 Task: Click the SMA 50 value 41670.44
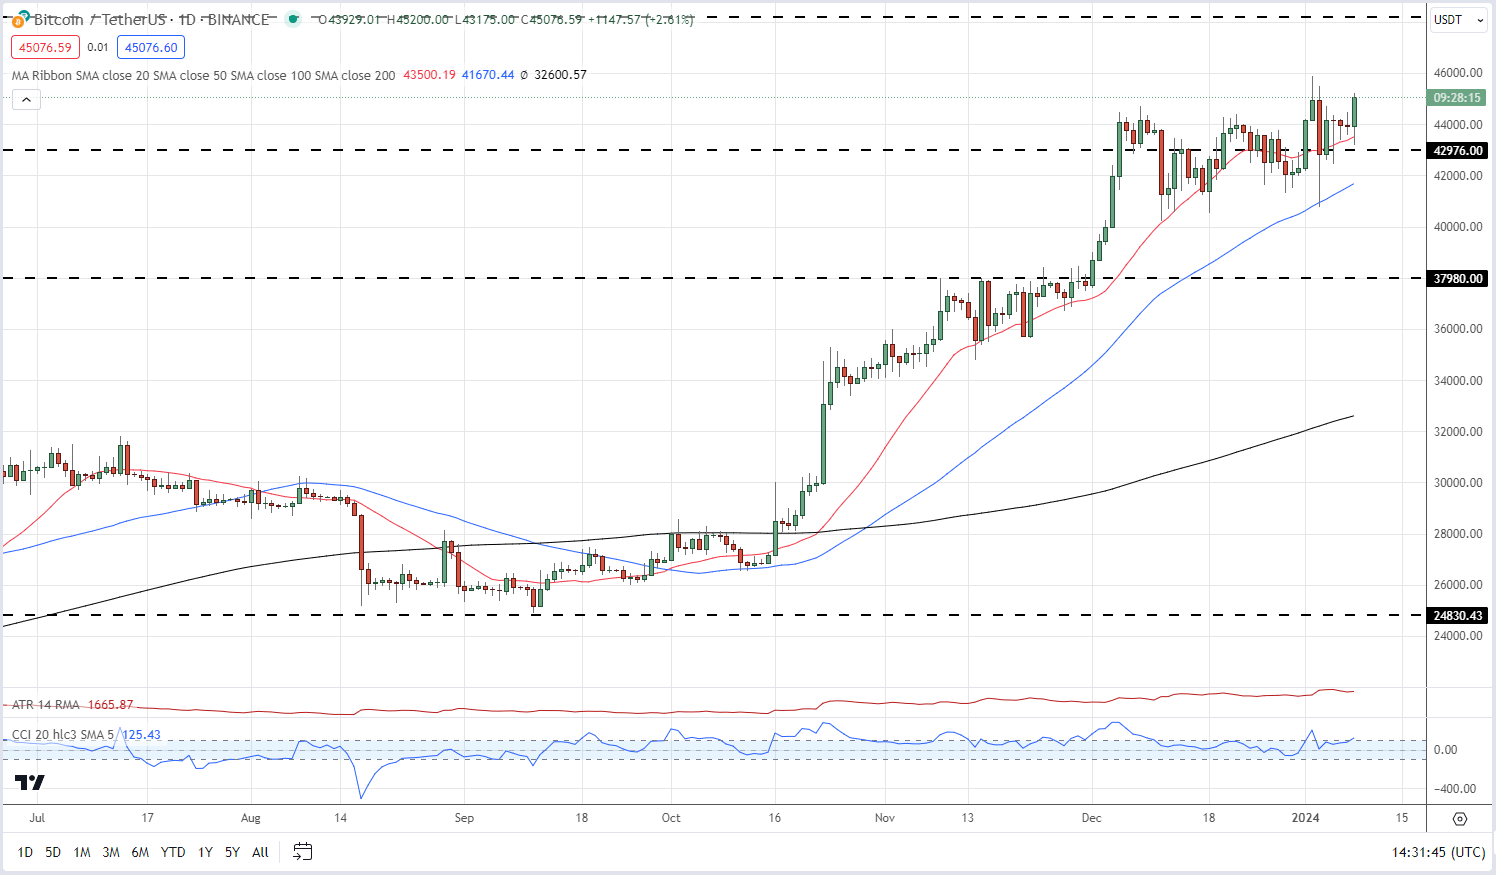tap(488, 75)
